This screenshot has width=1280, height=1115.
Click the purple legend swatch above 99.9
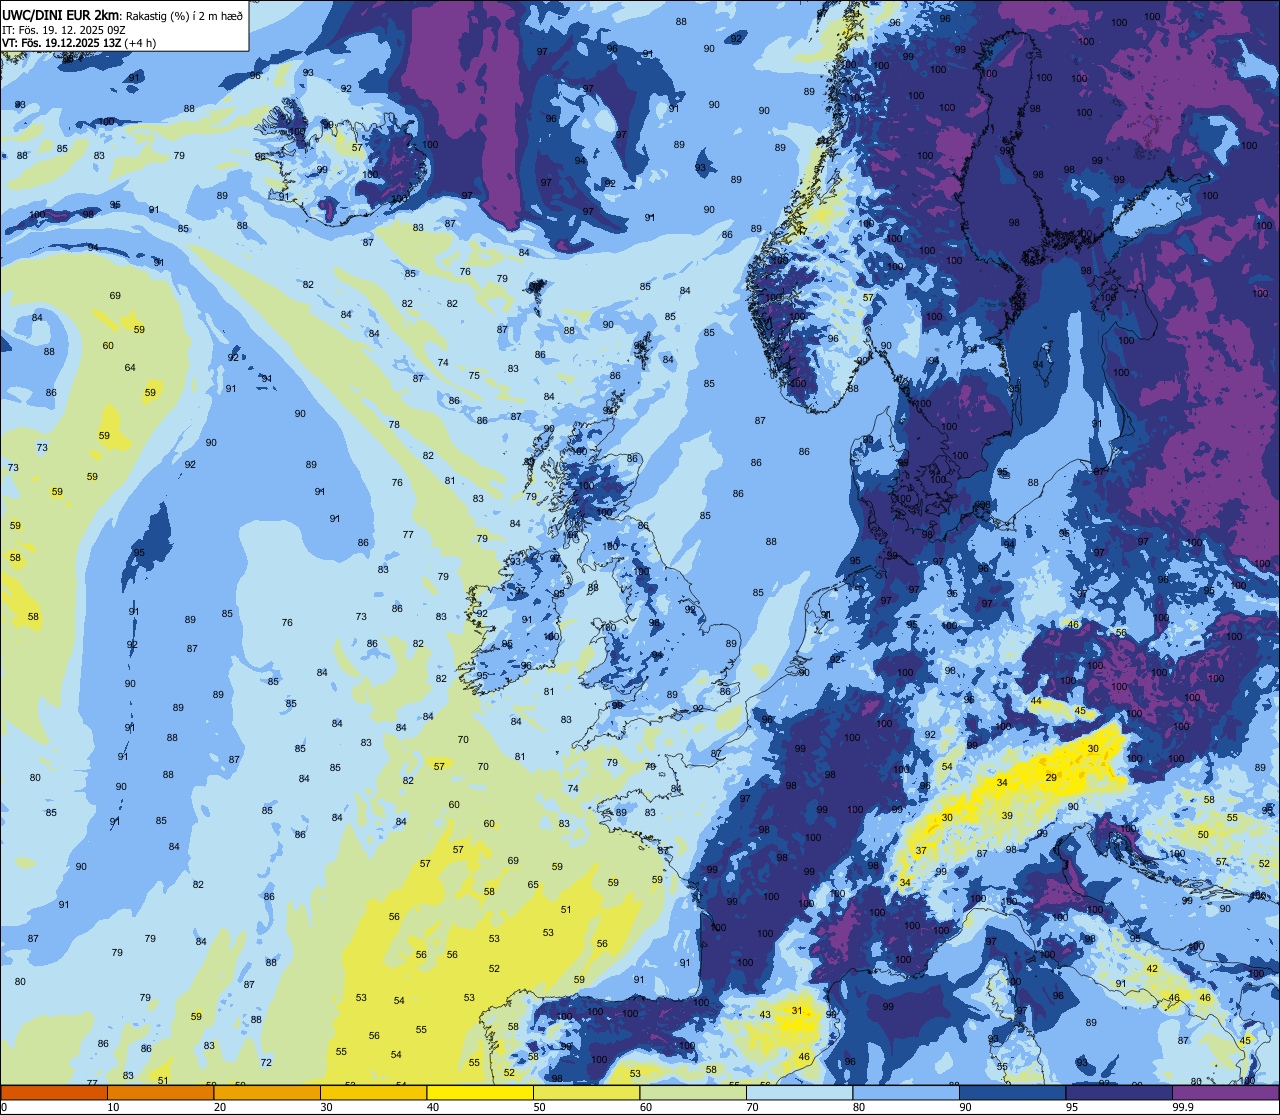click(1226, 1092)
